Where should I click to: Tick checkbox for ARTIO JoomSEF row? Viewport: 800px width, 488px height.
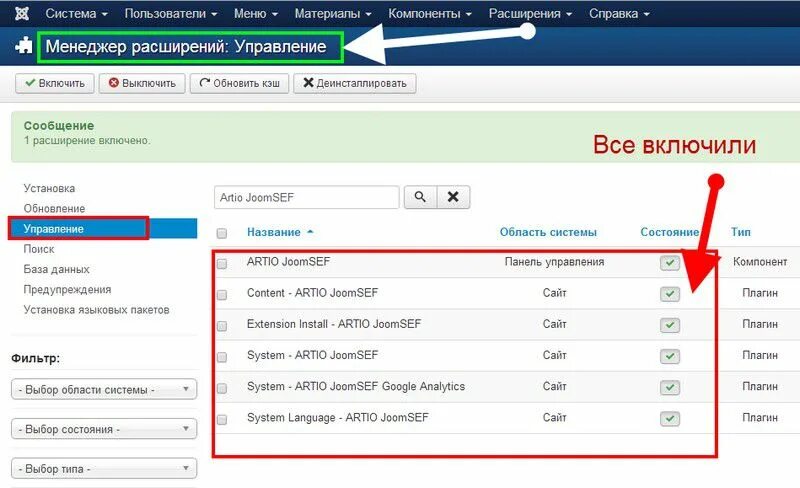pyautogui.click(x=222, y=264)
